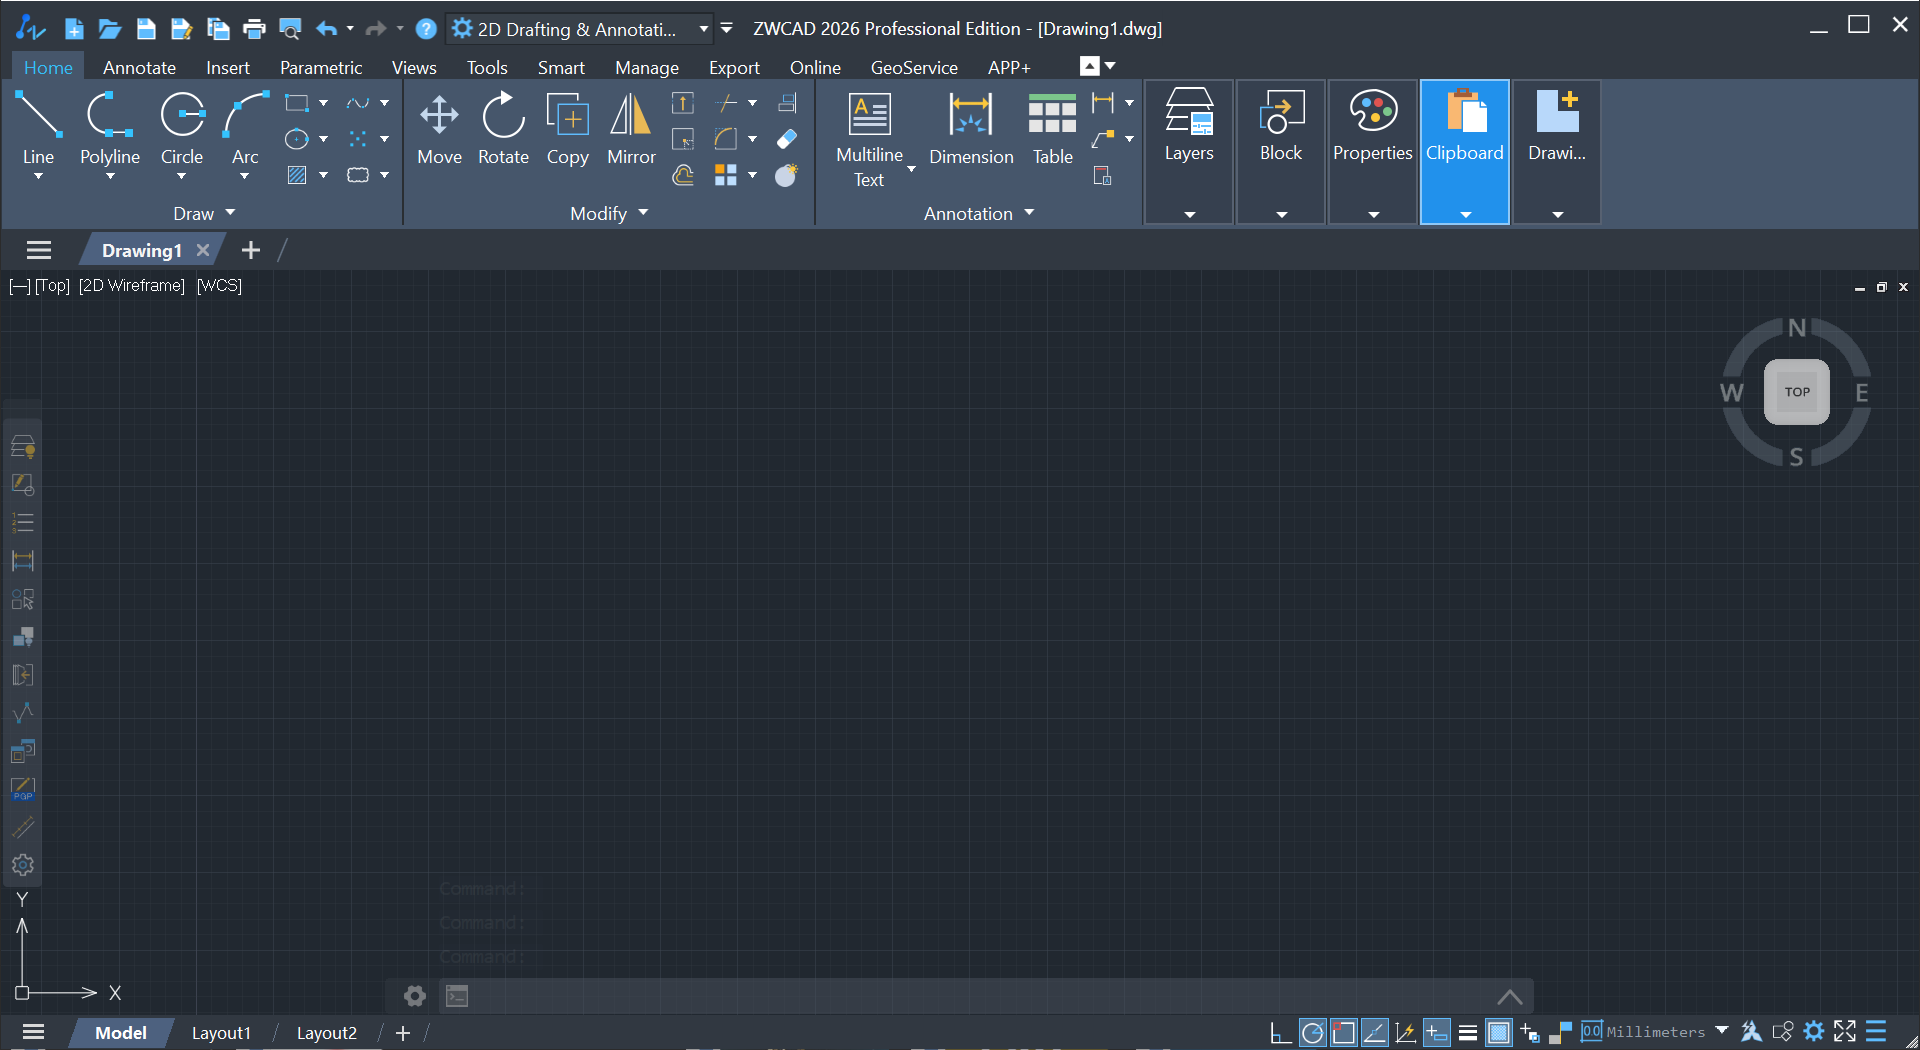The image size is (1920, 1050).
Task: Toggle Transparency display in status bar
Action: tap(1498, 1032)
